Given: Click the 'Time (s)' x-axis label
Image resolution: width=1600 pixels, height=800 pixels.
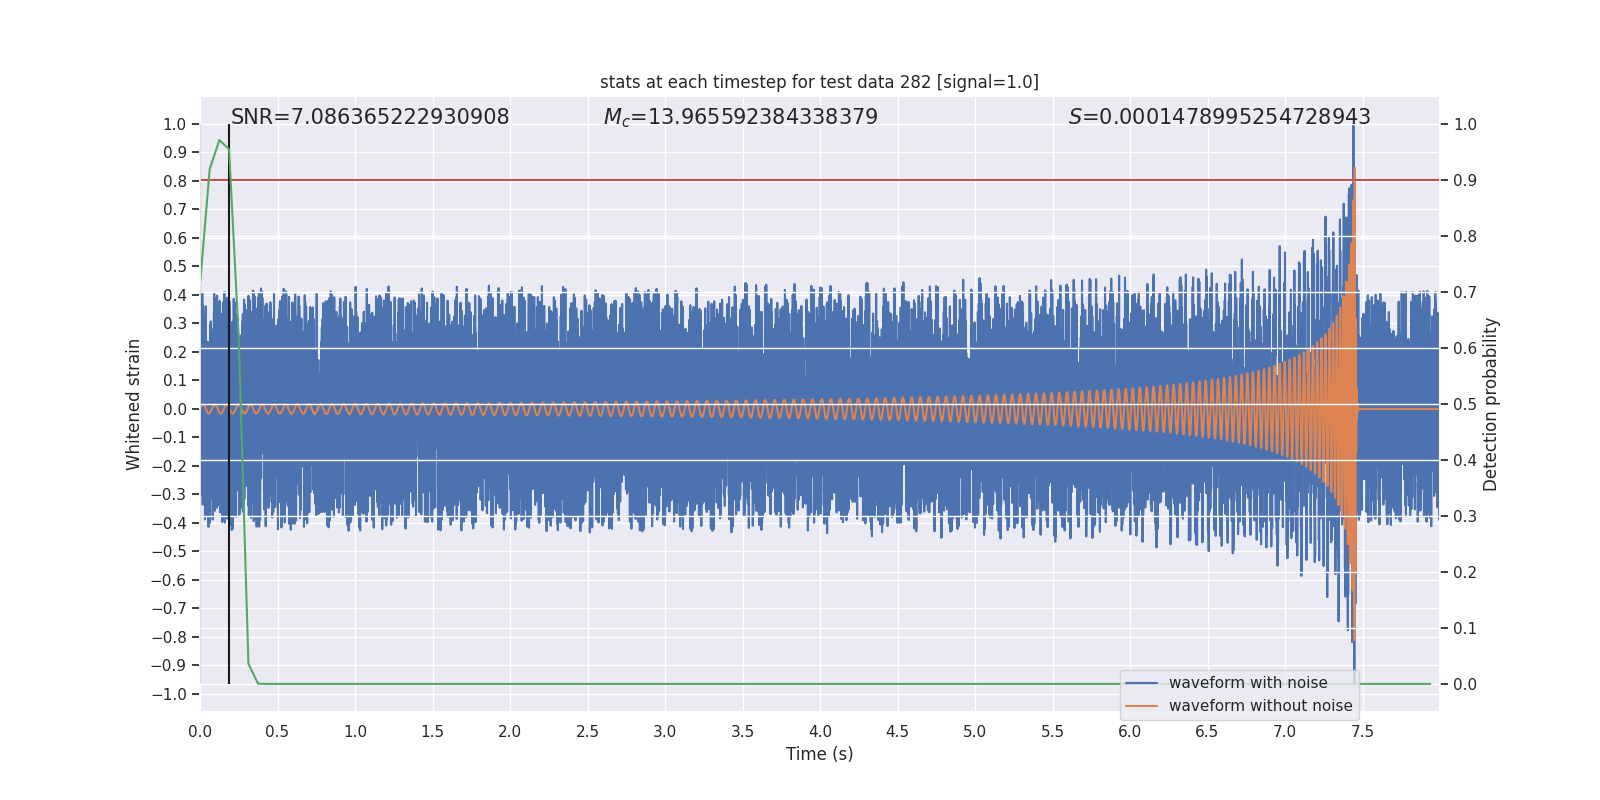Looking at the screenshot, I should 819,754.
